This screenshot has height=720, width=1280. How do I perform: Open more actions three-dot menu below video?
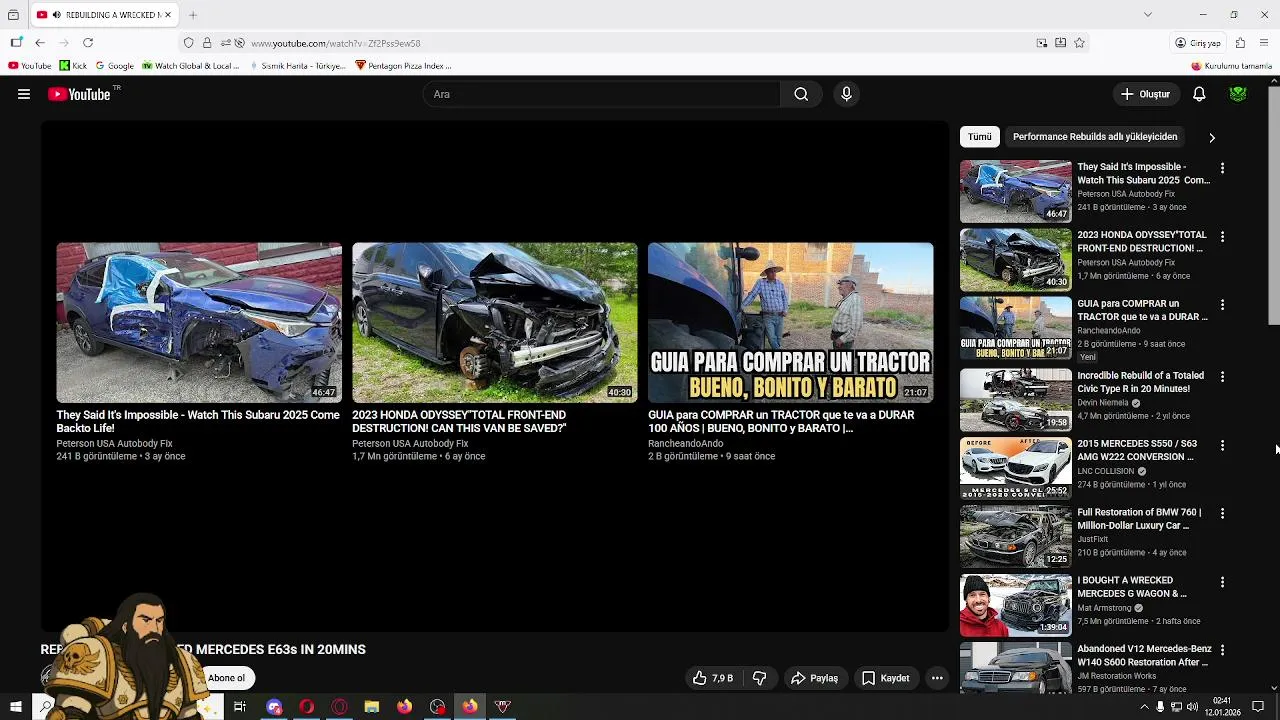[x=937, y=678]
